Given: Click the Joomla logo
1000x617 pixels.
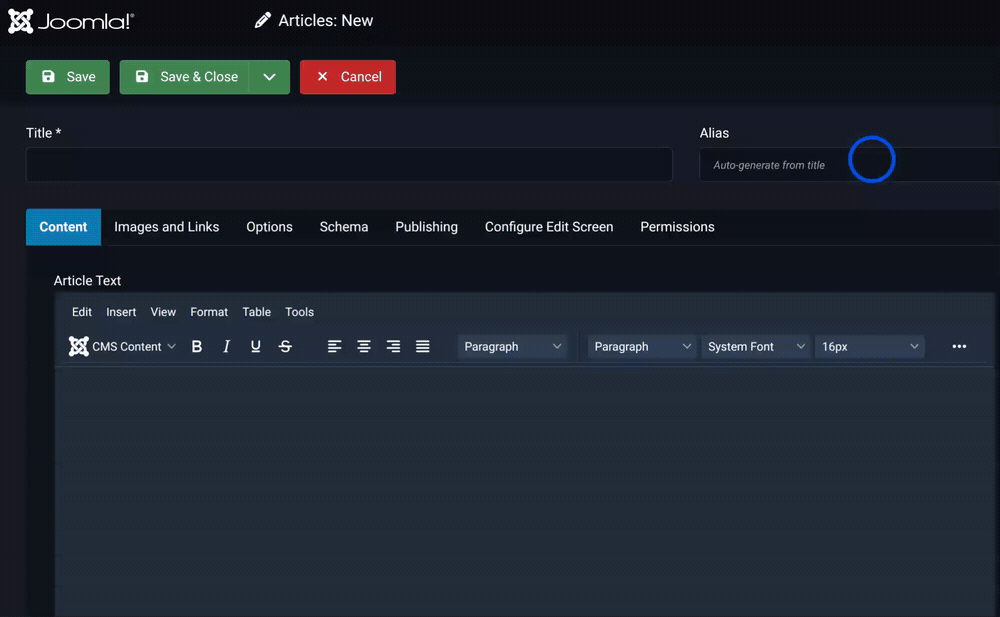Looking at the screenshot, I should point(71,21).
